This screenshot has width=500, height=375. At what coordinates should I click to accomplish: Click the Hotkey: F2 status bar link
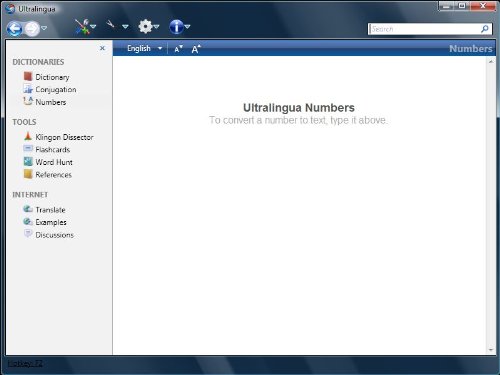click(25, 363)
